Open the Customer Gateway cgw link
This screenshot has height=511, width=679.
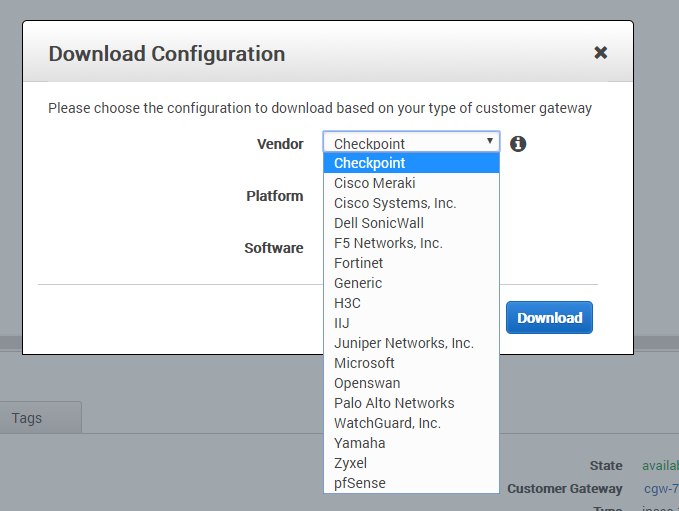[661, 488]
